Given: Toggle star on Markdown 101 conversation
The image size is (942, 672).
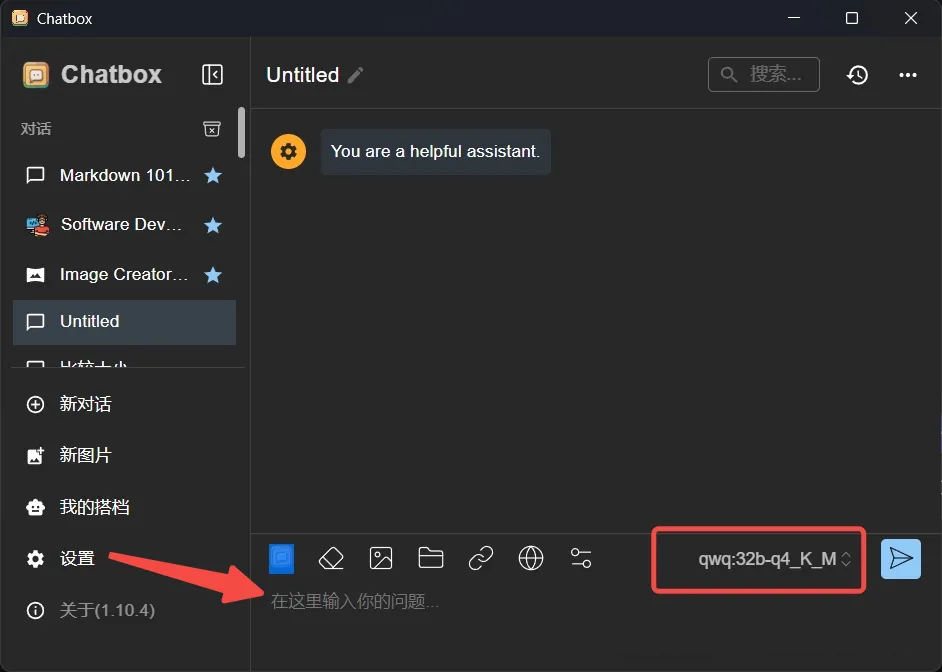Looking at the screenshot, I should [213, 176].
